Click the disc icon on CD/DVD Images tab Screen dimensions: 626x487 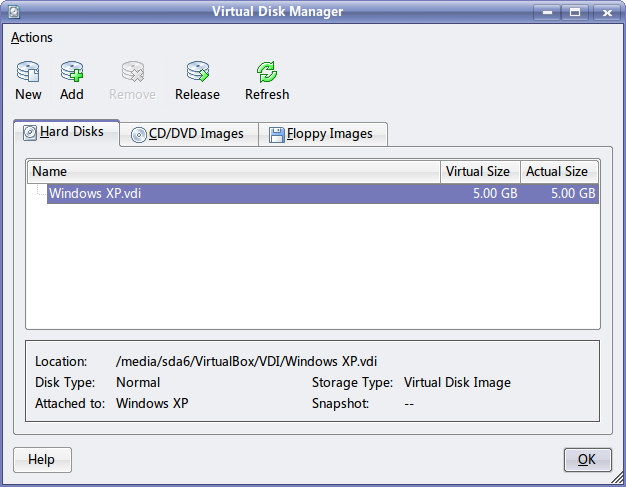tap(139, 135)
